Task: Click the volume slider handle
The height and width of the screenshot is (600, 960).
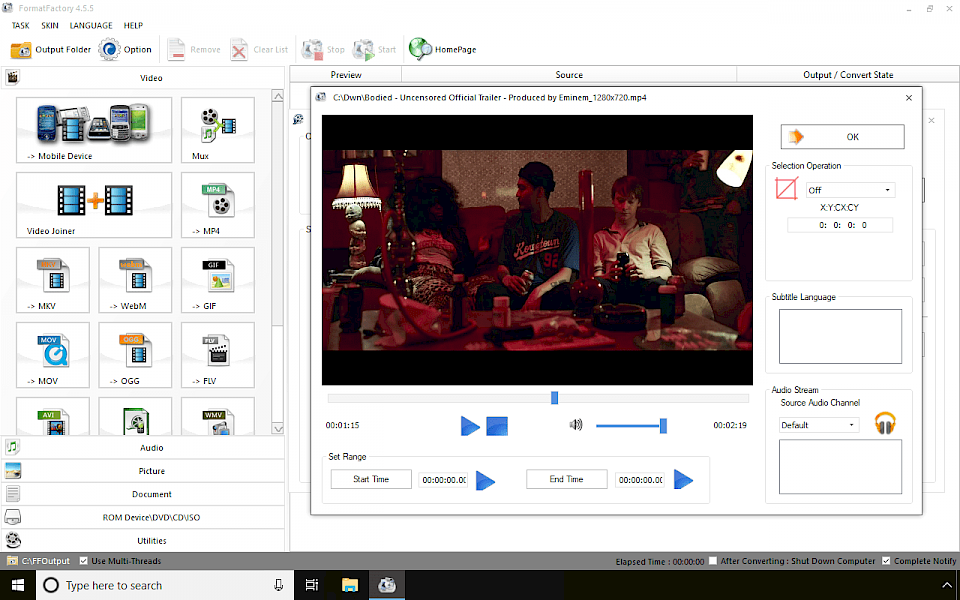Action: coord(663,426)
